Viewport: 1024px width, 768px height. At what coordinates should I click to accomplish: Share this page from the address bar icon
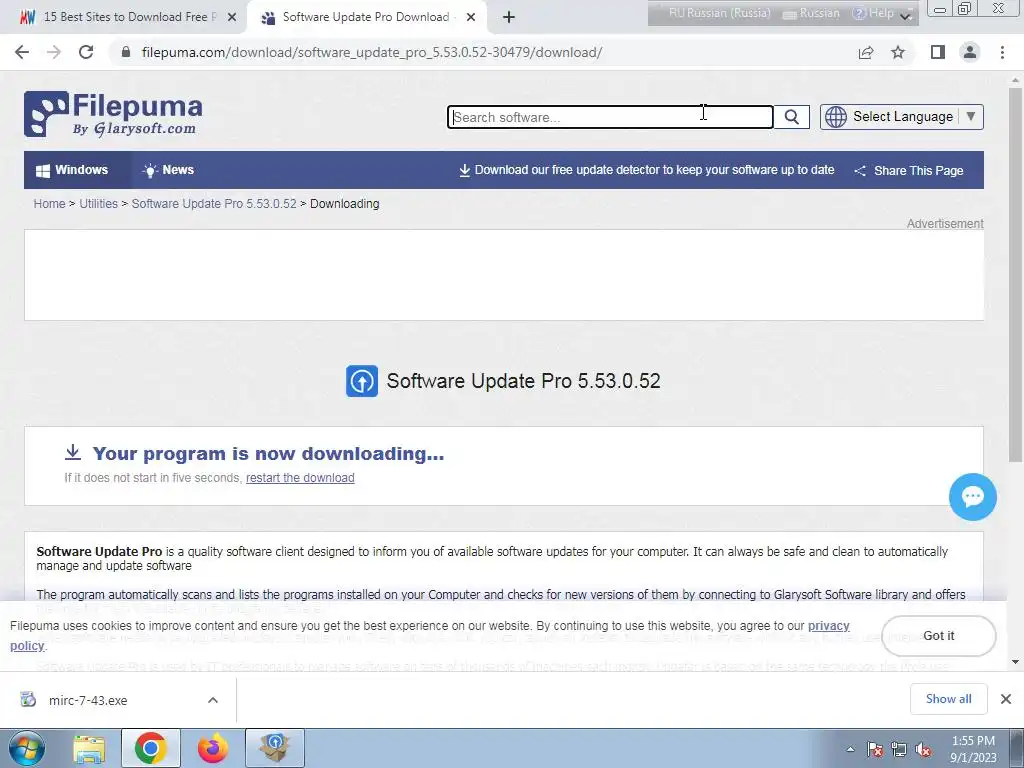866,52
